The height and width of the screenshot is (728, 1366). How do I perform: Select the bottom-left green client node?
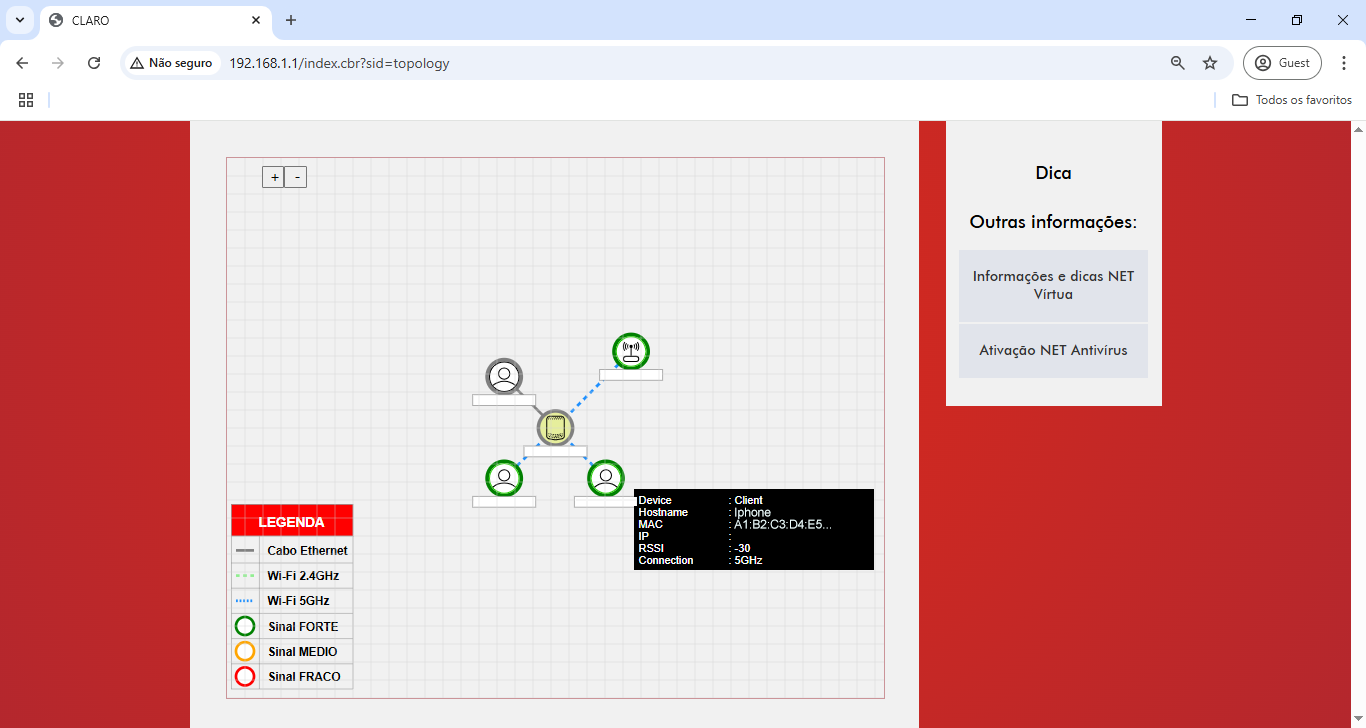point(504,478)
